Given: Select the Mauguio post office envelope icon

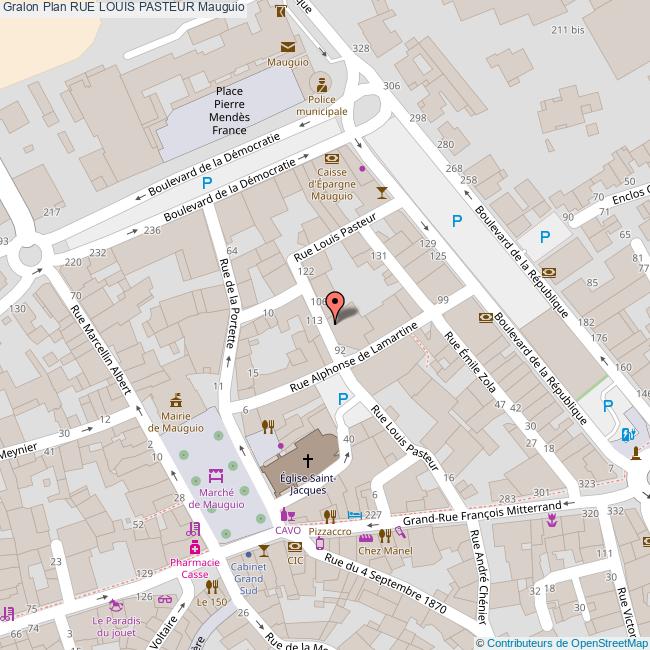Looking at the screenshot, I should 288,46.
